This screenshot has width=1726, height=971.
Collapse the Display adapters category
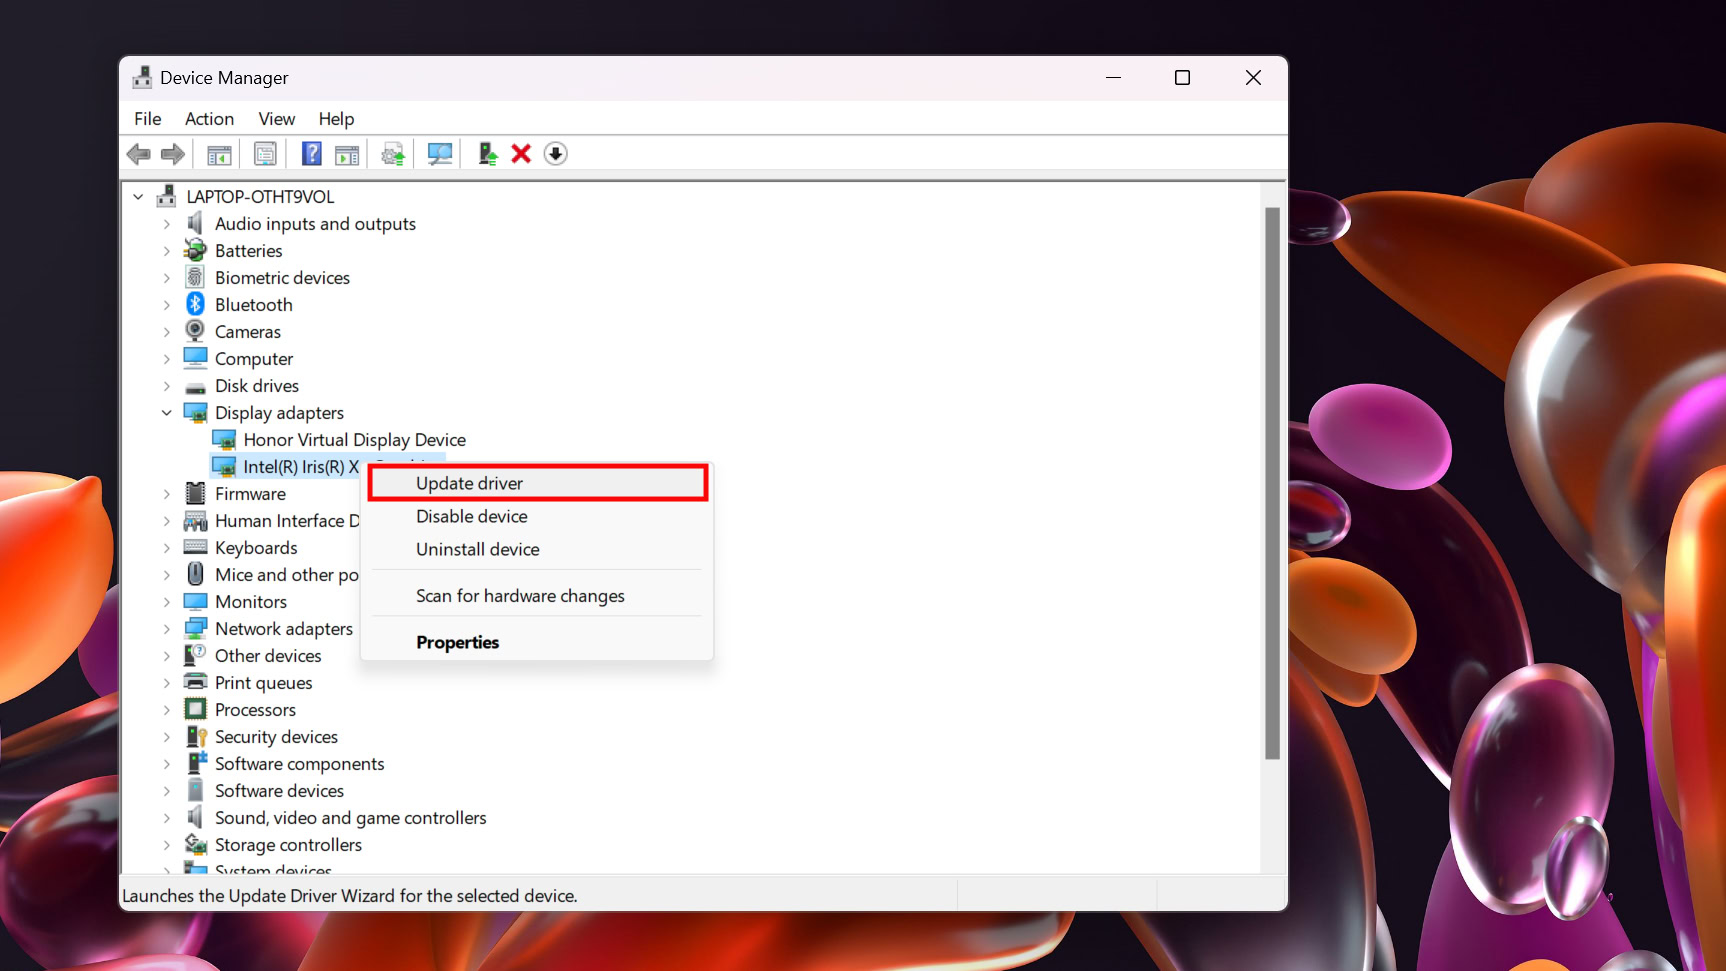[x=167, y=413]
